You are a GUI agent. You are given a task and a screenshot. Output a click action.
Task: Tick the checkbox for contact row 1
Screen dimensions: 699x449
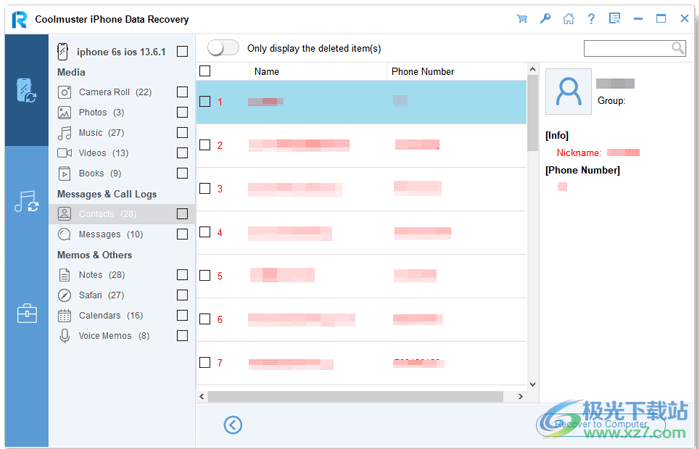pyautogui.click(x=205, y=102)
